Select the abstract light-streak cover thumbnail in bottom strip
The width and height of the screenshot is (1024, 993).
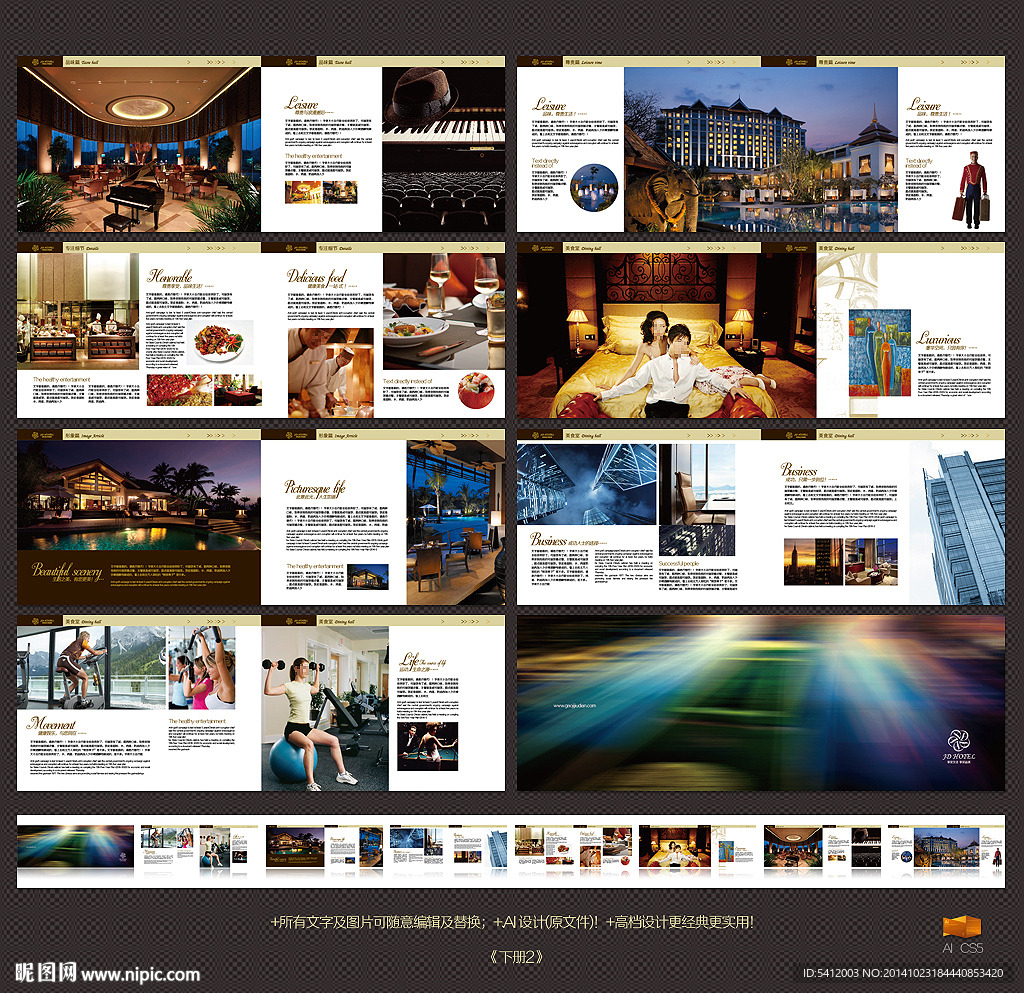tap(76, 846)
